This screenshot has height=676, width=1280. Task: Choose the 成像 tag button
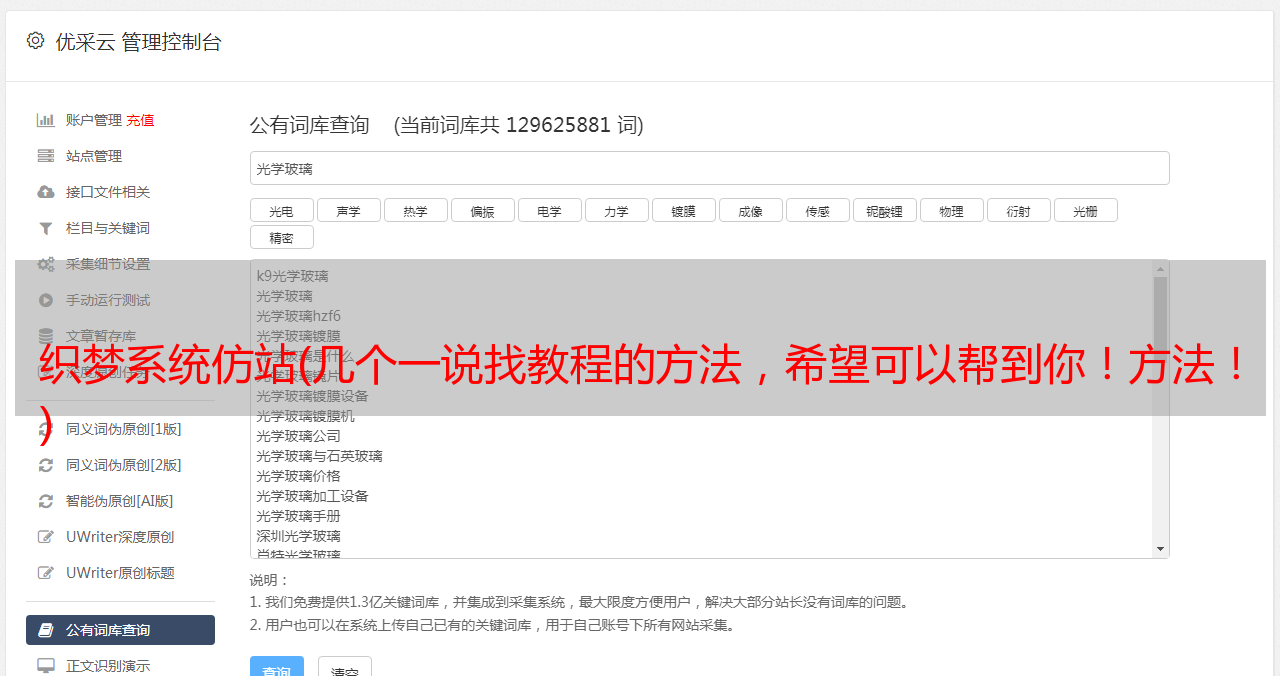click(x=750, y=210)
